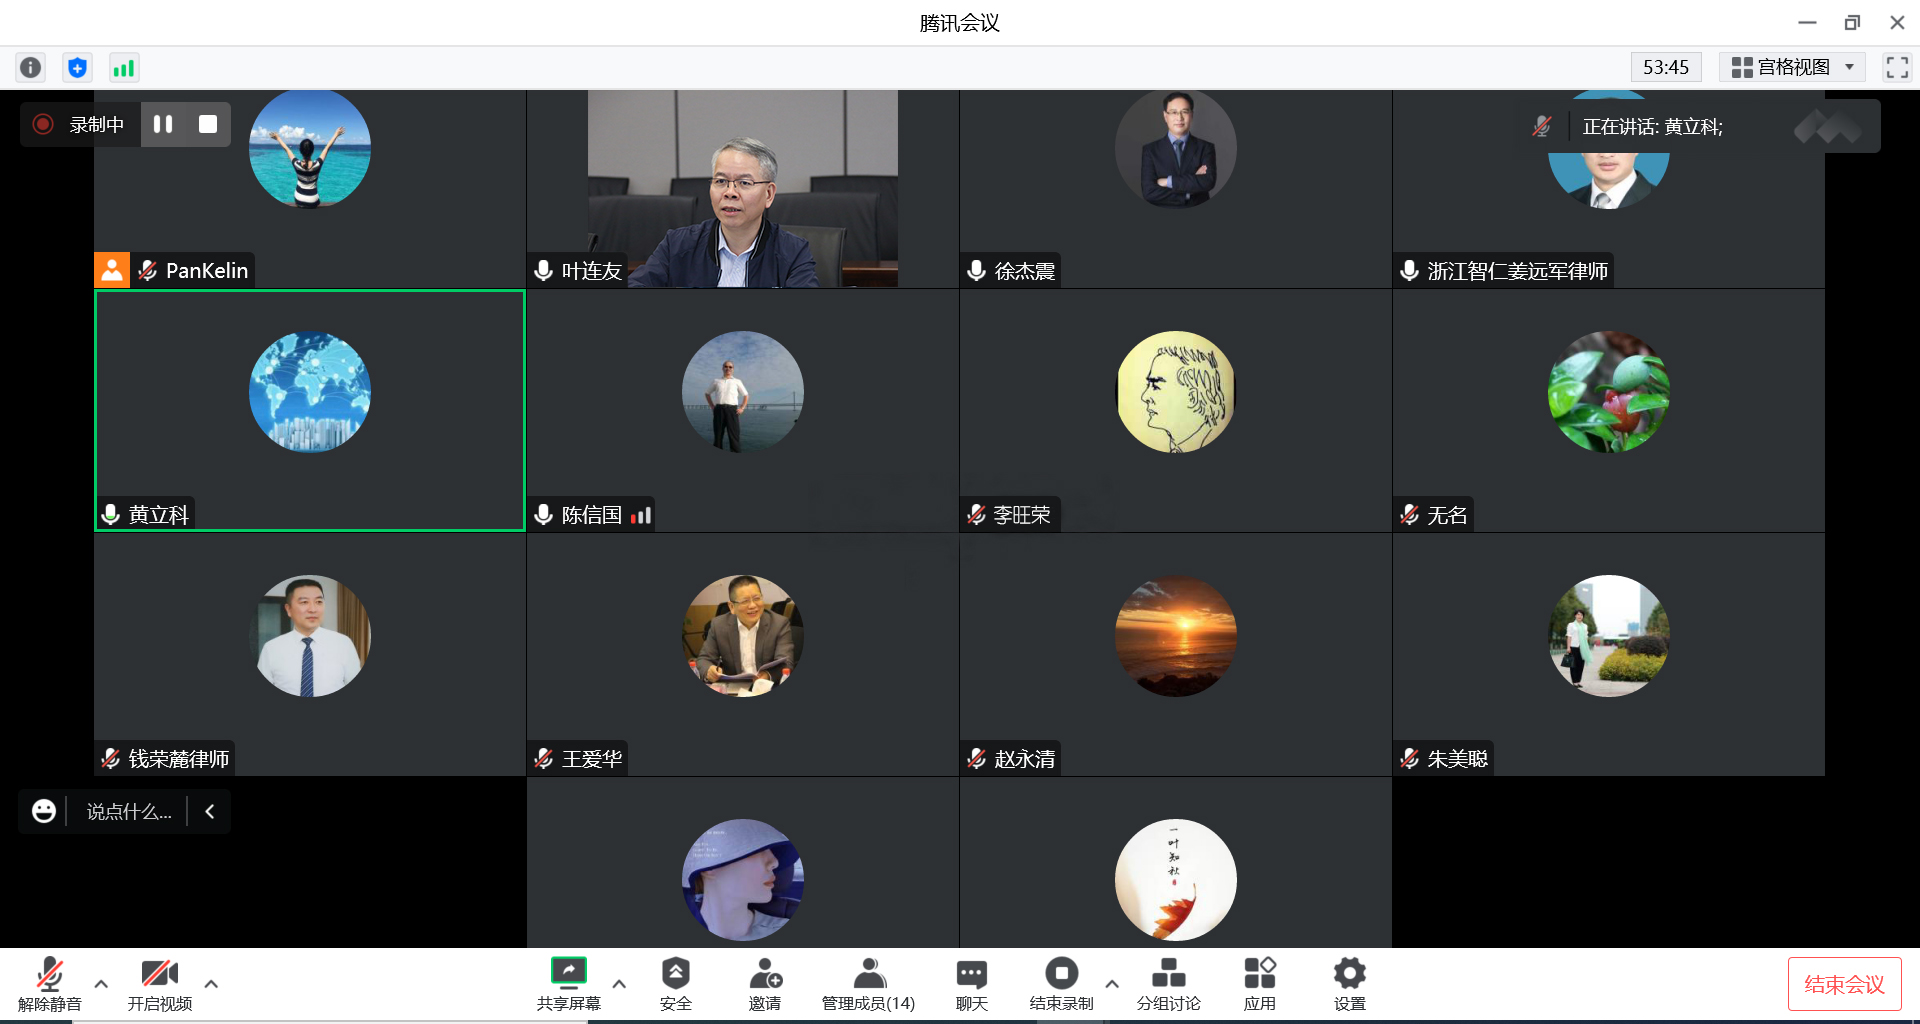Click the 说点什么 chat input
1920x1024 pixels.
coord(128,811)
